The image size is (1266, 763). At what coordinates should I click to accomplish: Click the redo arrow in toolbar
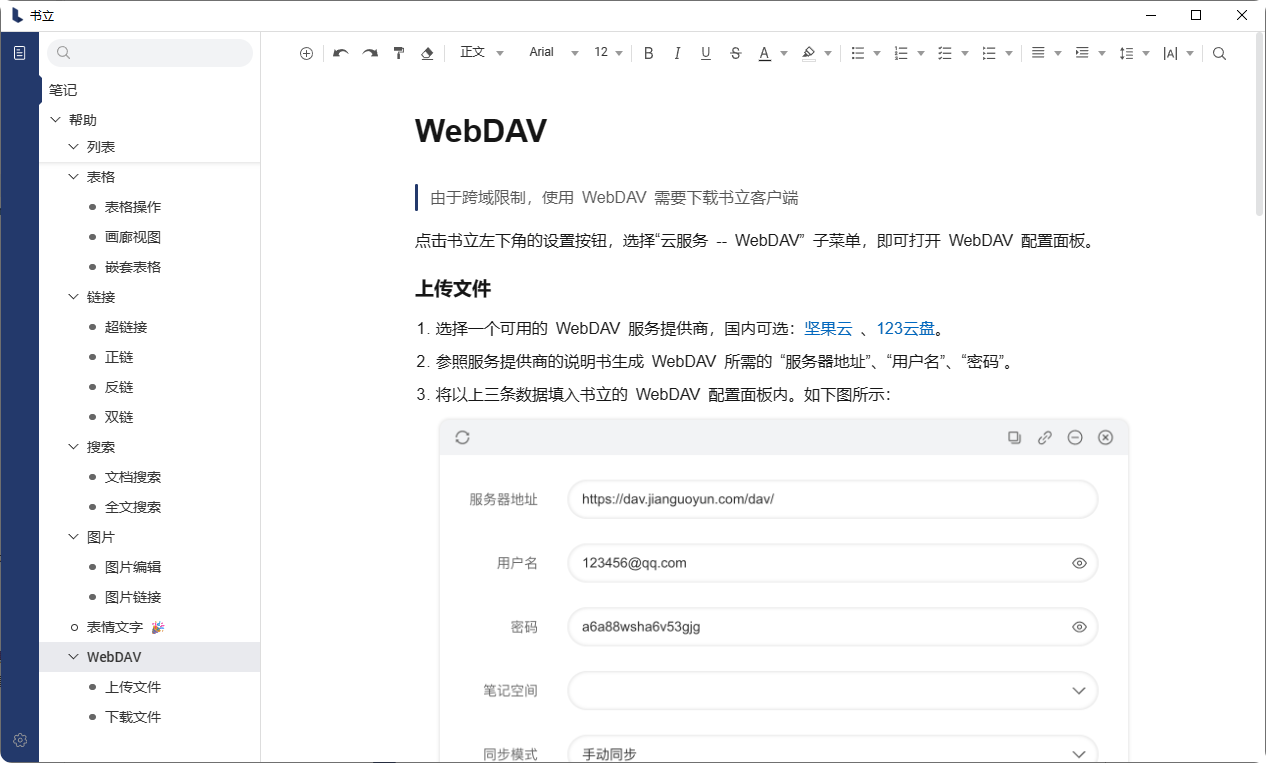point(370,53)
